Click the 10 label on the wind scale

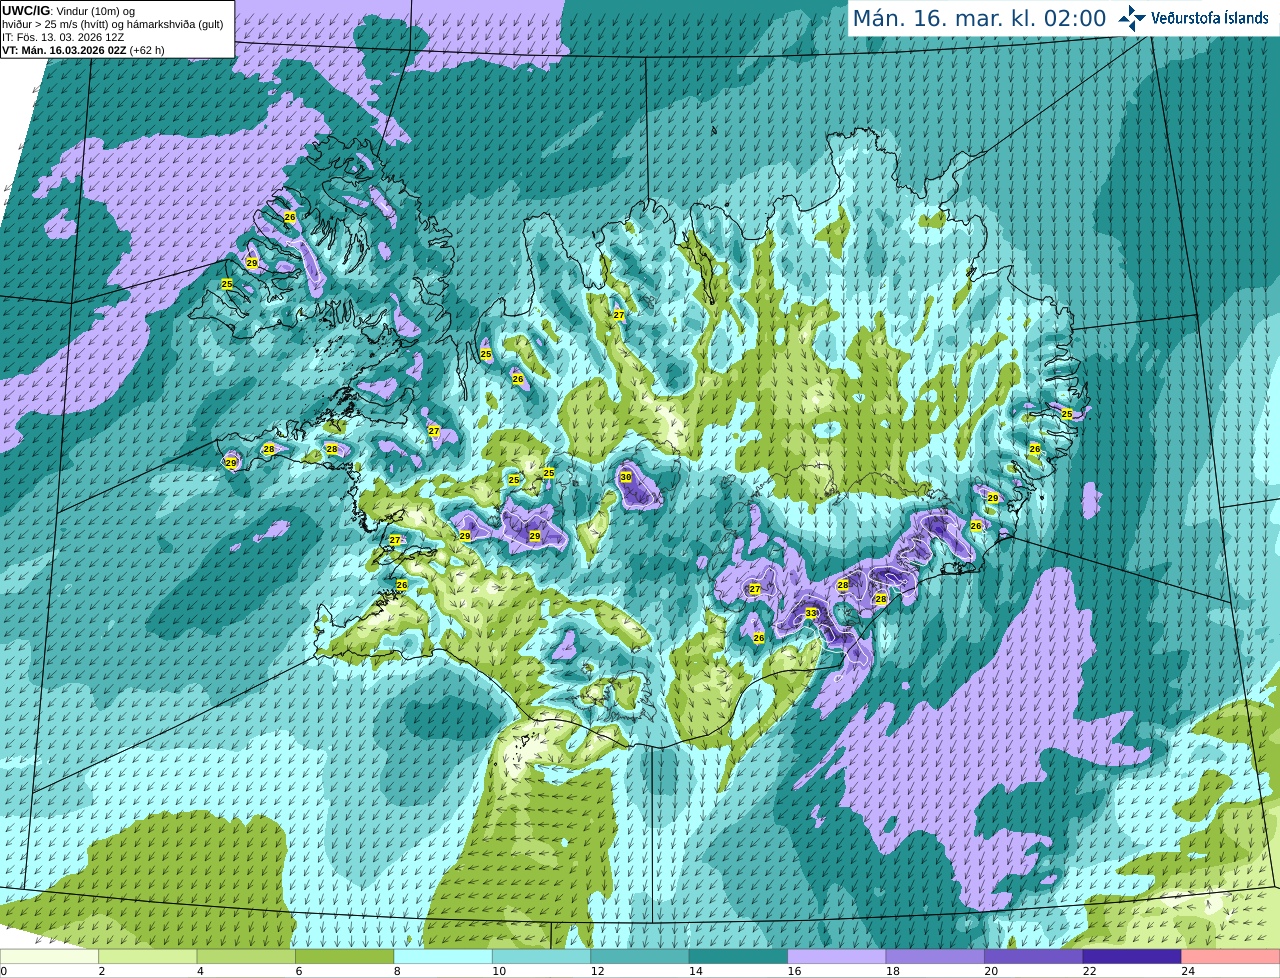(x=499, y=971)
